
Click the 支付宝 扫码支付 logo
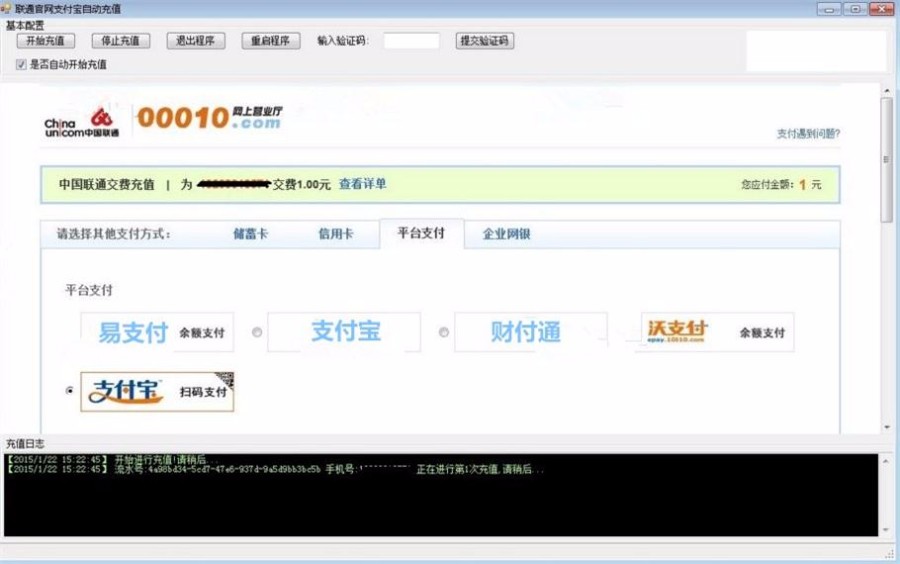pos(157,391)
